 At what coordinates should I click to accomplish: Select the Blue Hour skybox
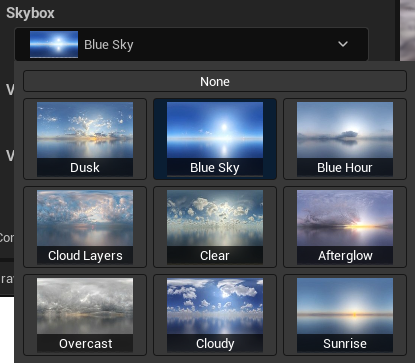pyautogui.click(x=345, y=139)
